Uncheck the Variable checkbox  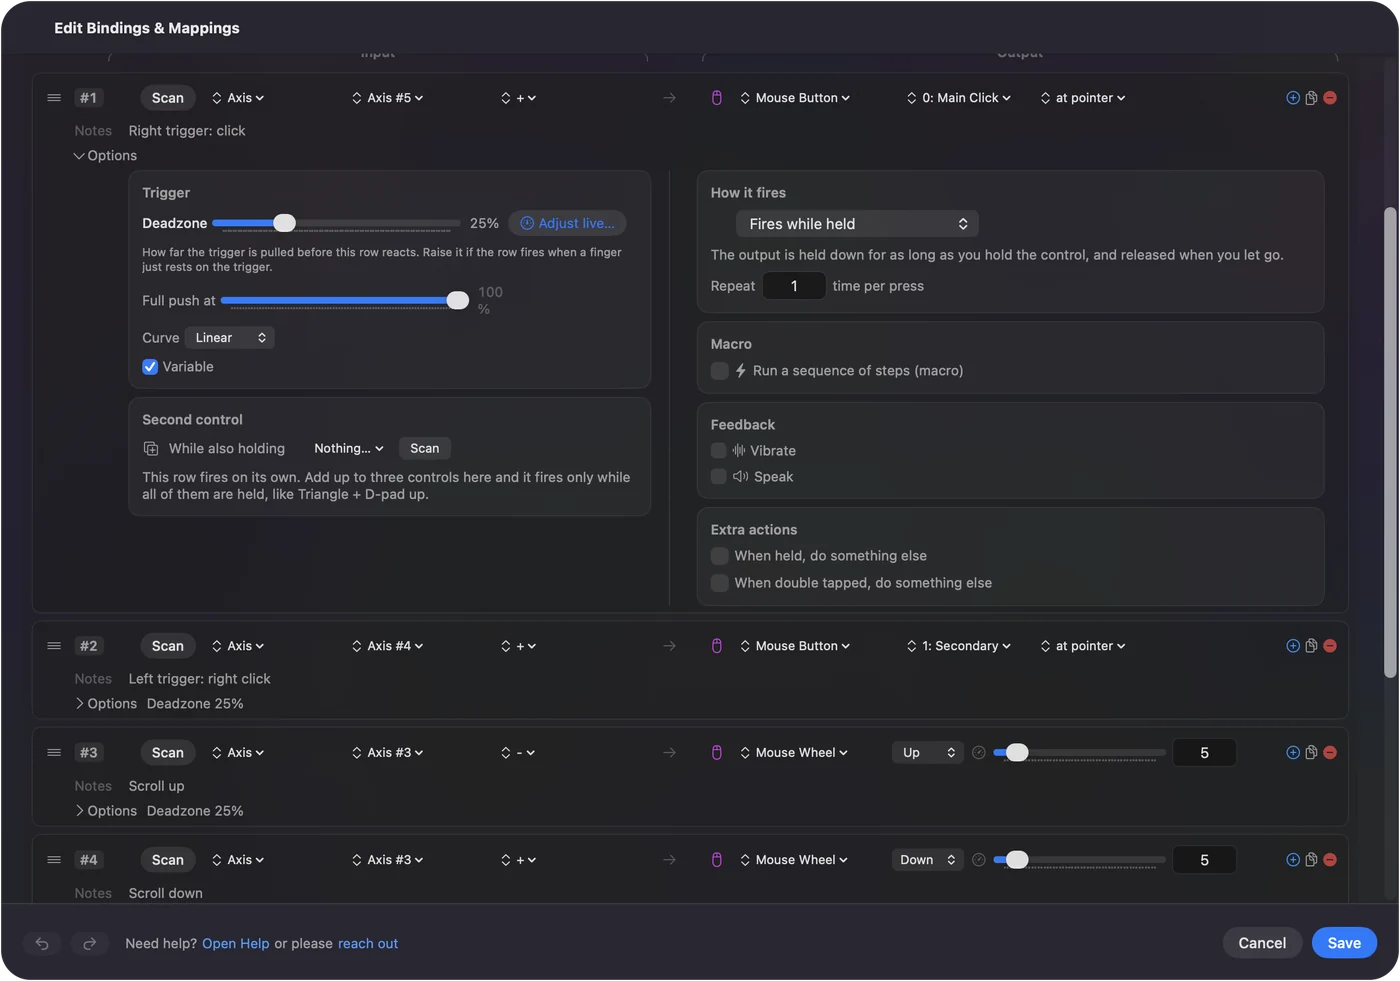tap(150, 367)
